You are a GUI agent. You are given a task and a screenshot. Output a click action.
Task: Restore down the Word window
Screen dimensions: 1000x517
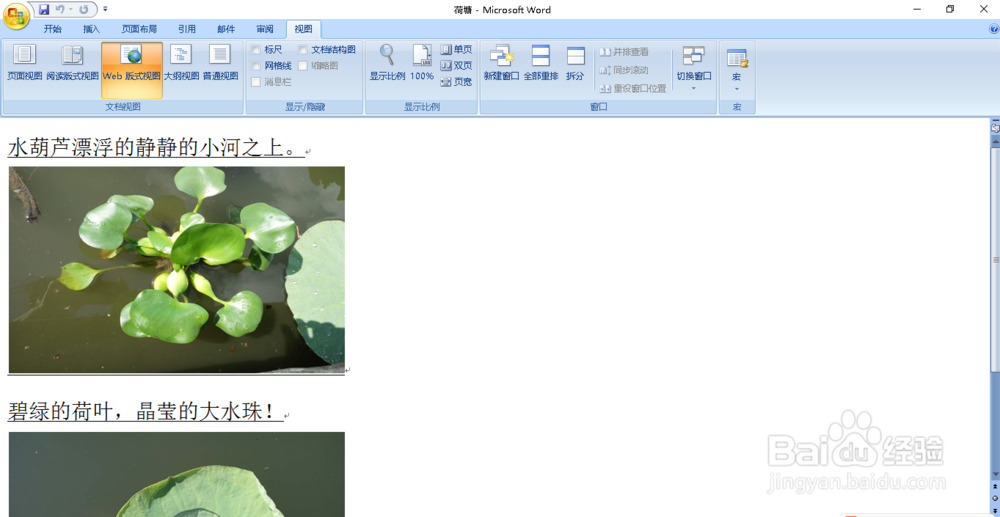(x=950, y=10)
